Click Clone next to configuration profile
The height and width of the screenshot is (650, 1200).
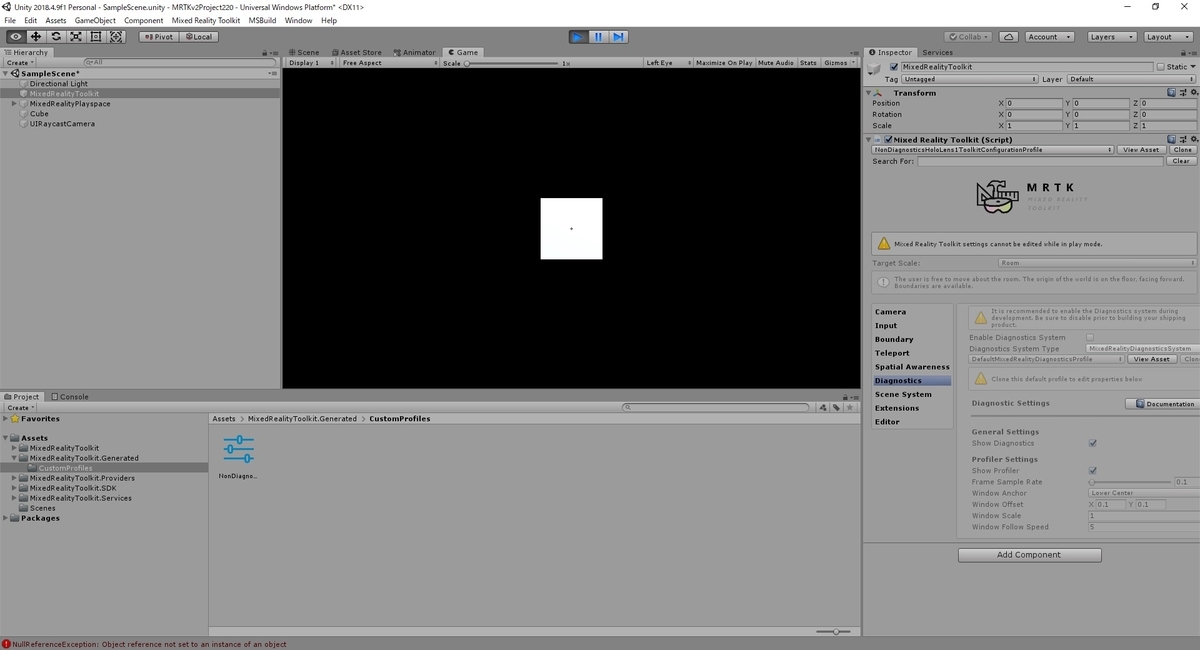coord(1183,150)
